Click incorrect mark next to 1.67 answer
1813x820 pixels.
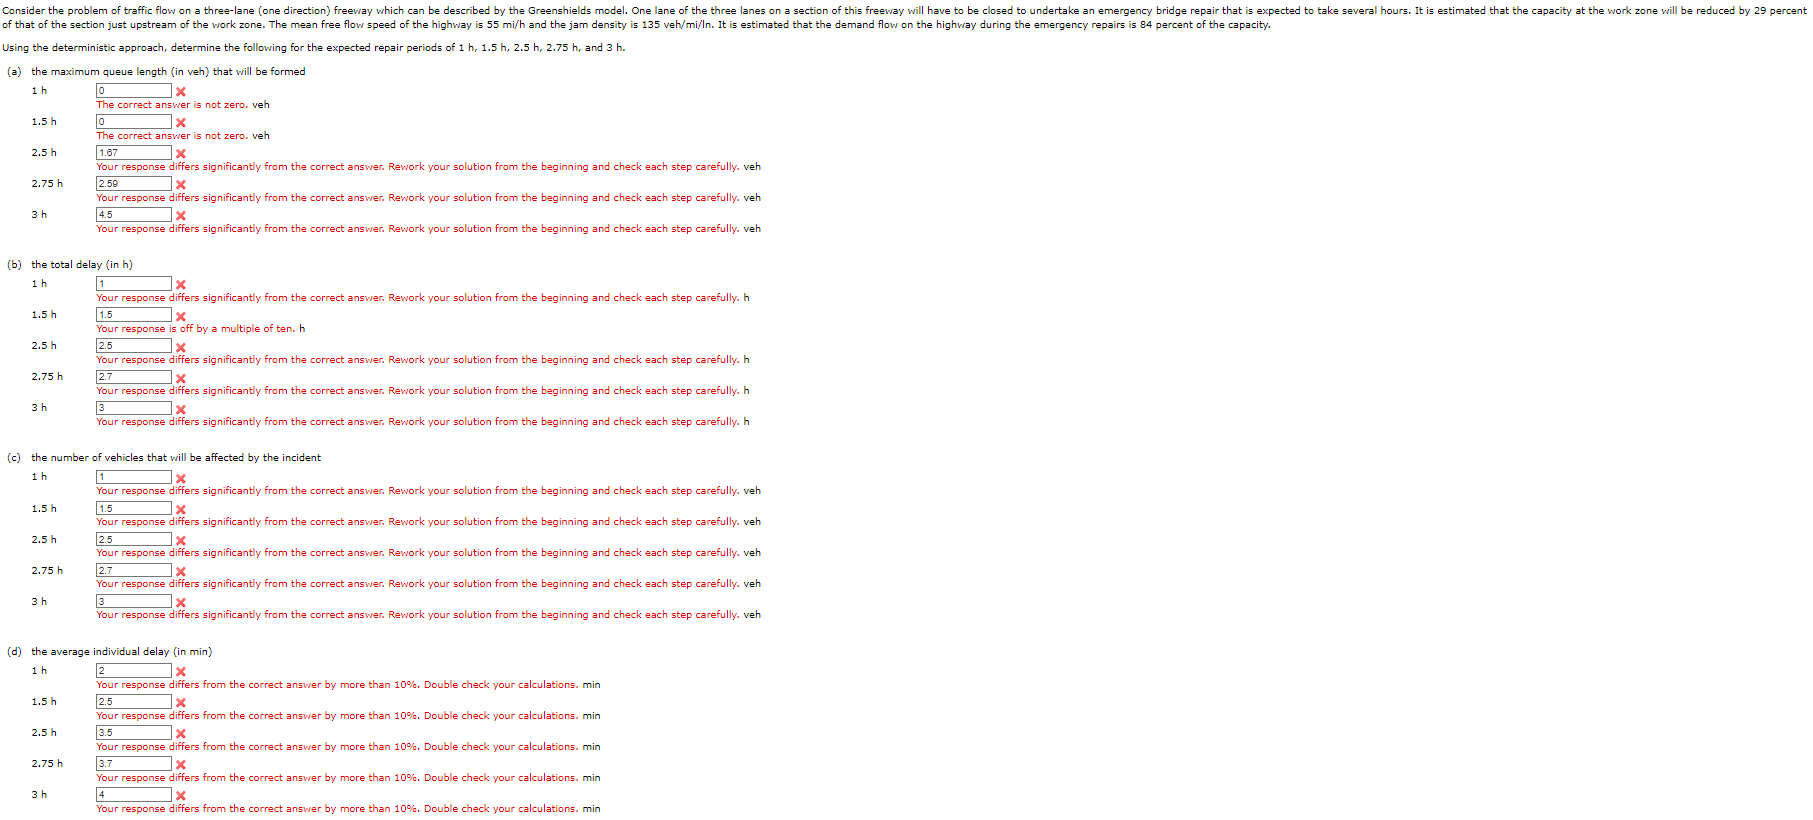pos(181,154)
